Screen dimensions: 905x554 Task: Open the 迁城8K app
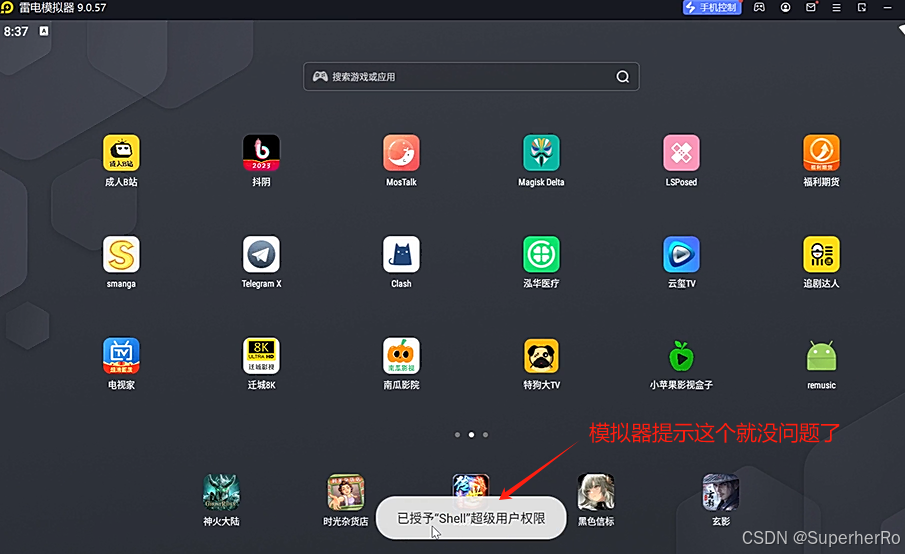point(261,356)
